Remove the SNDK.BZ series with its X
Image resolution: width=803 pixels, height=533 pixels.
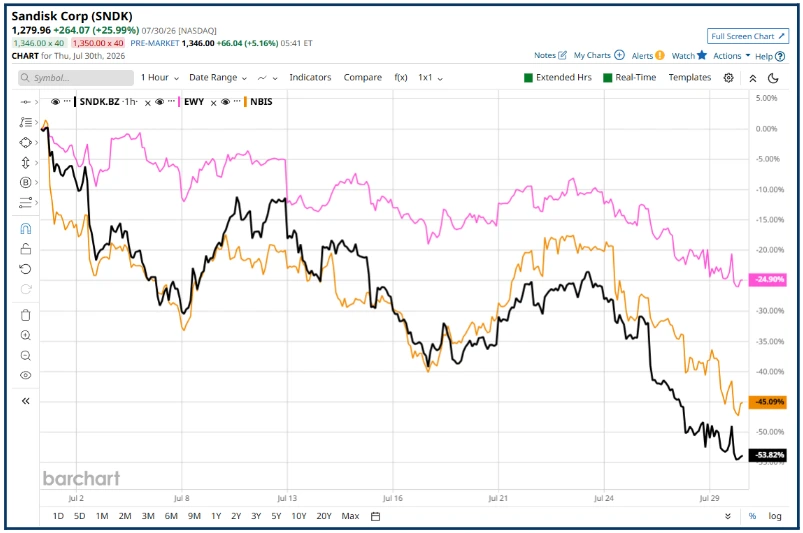pos(147,103)
